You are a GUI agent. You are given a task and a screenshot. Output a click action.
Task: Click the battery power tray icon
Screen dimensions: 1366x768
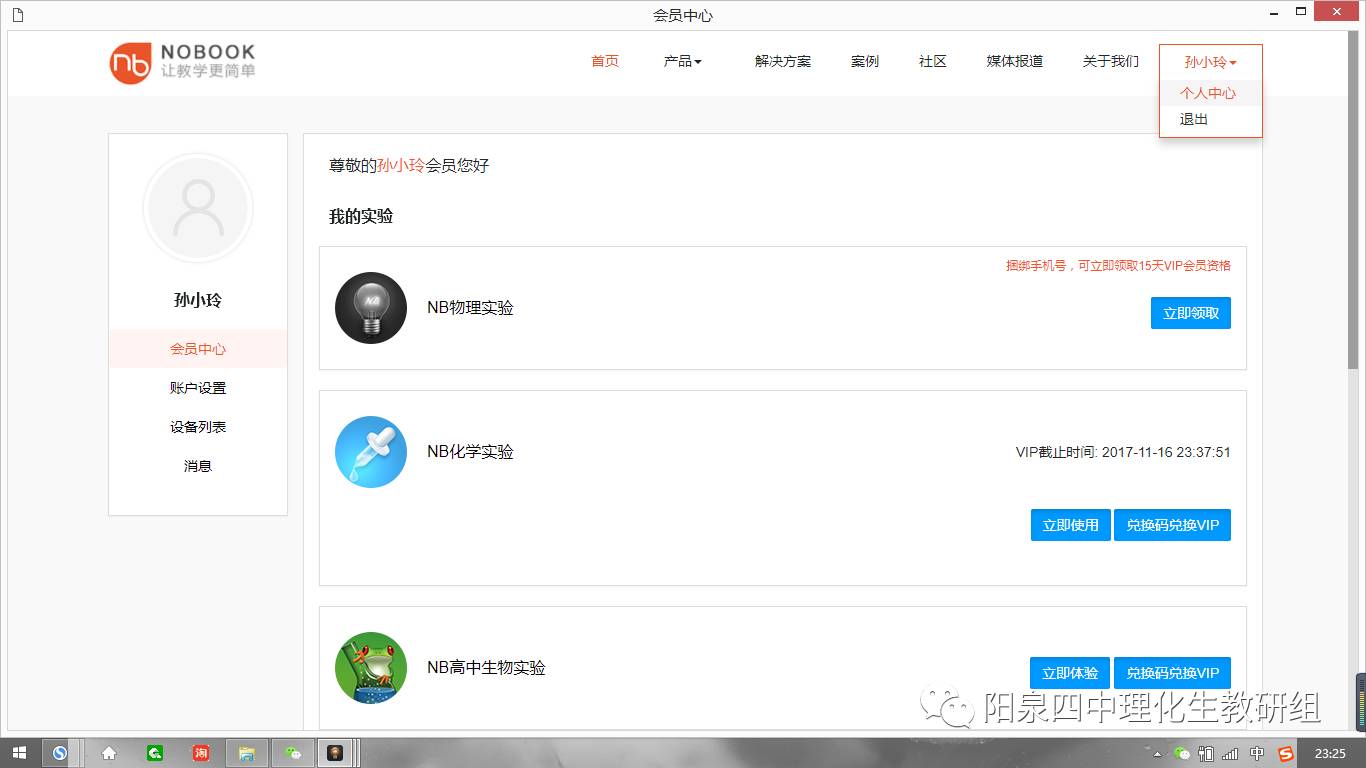(x=1207, y=754)
